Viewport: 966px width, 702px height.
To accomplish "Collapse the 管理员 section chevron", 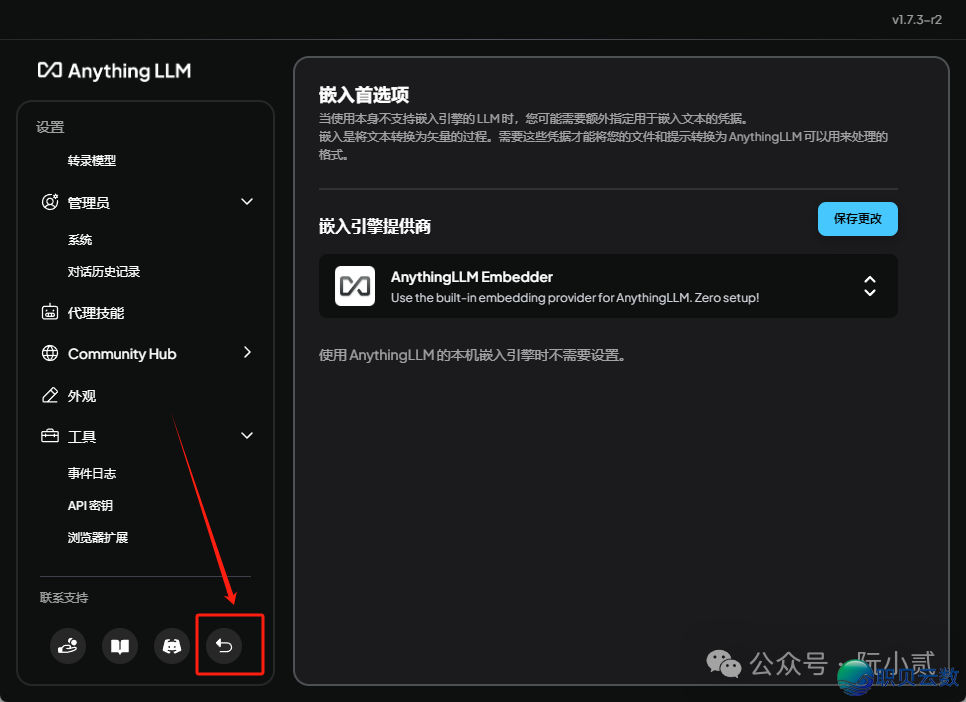I will 246,201.
